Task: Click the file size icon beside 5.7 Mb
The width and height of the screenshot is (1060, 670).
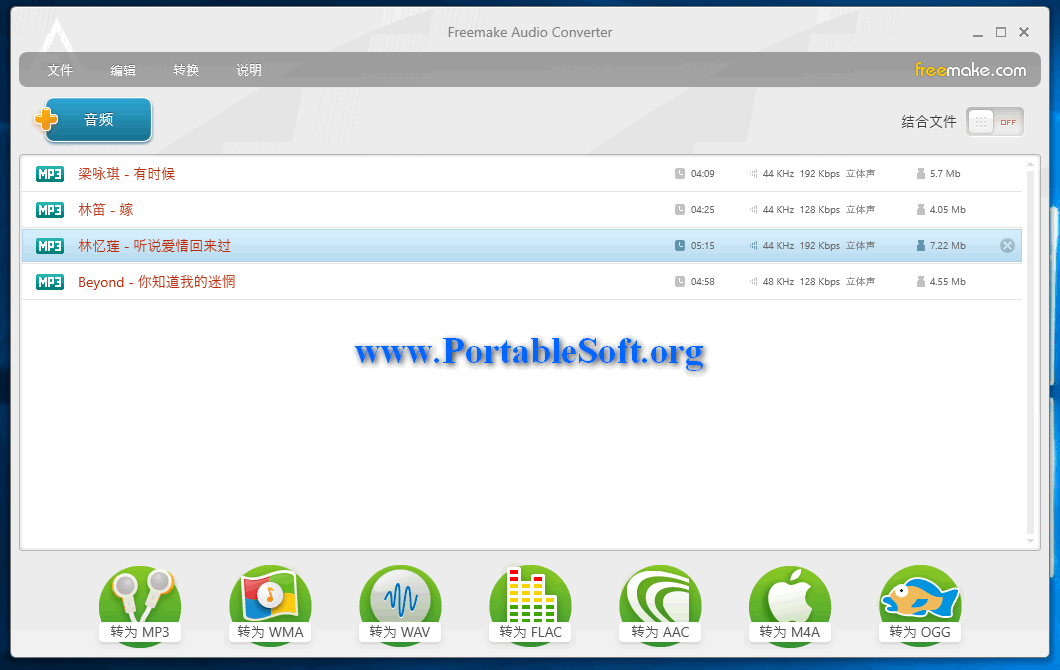Action: coord(920,174)
